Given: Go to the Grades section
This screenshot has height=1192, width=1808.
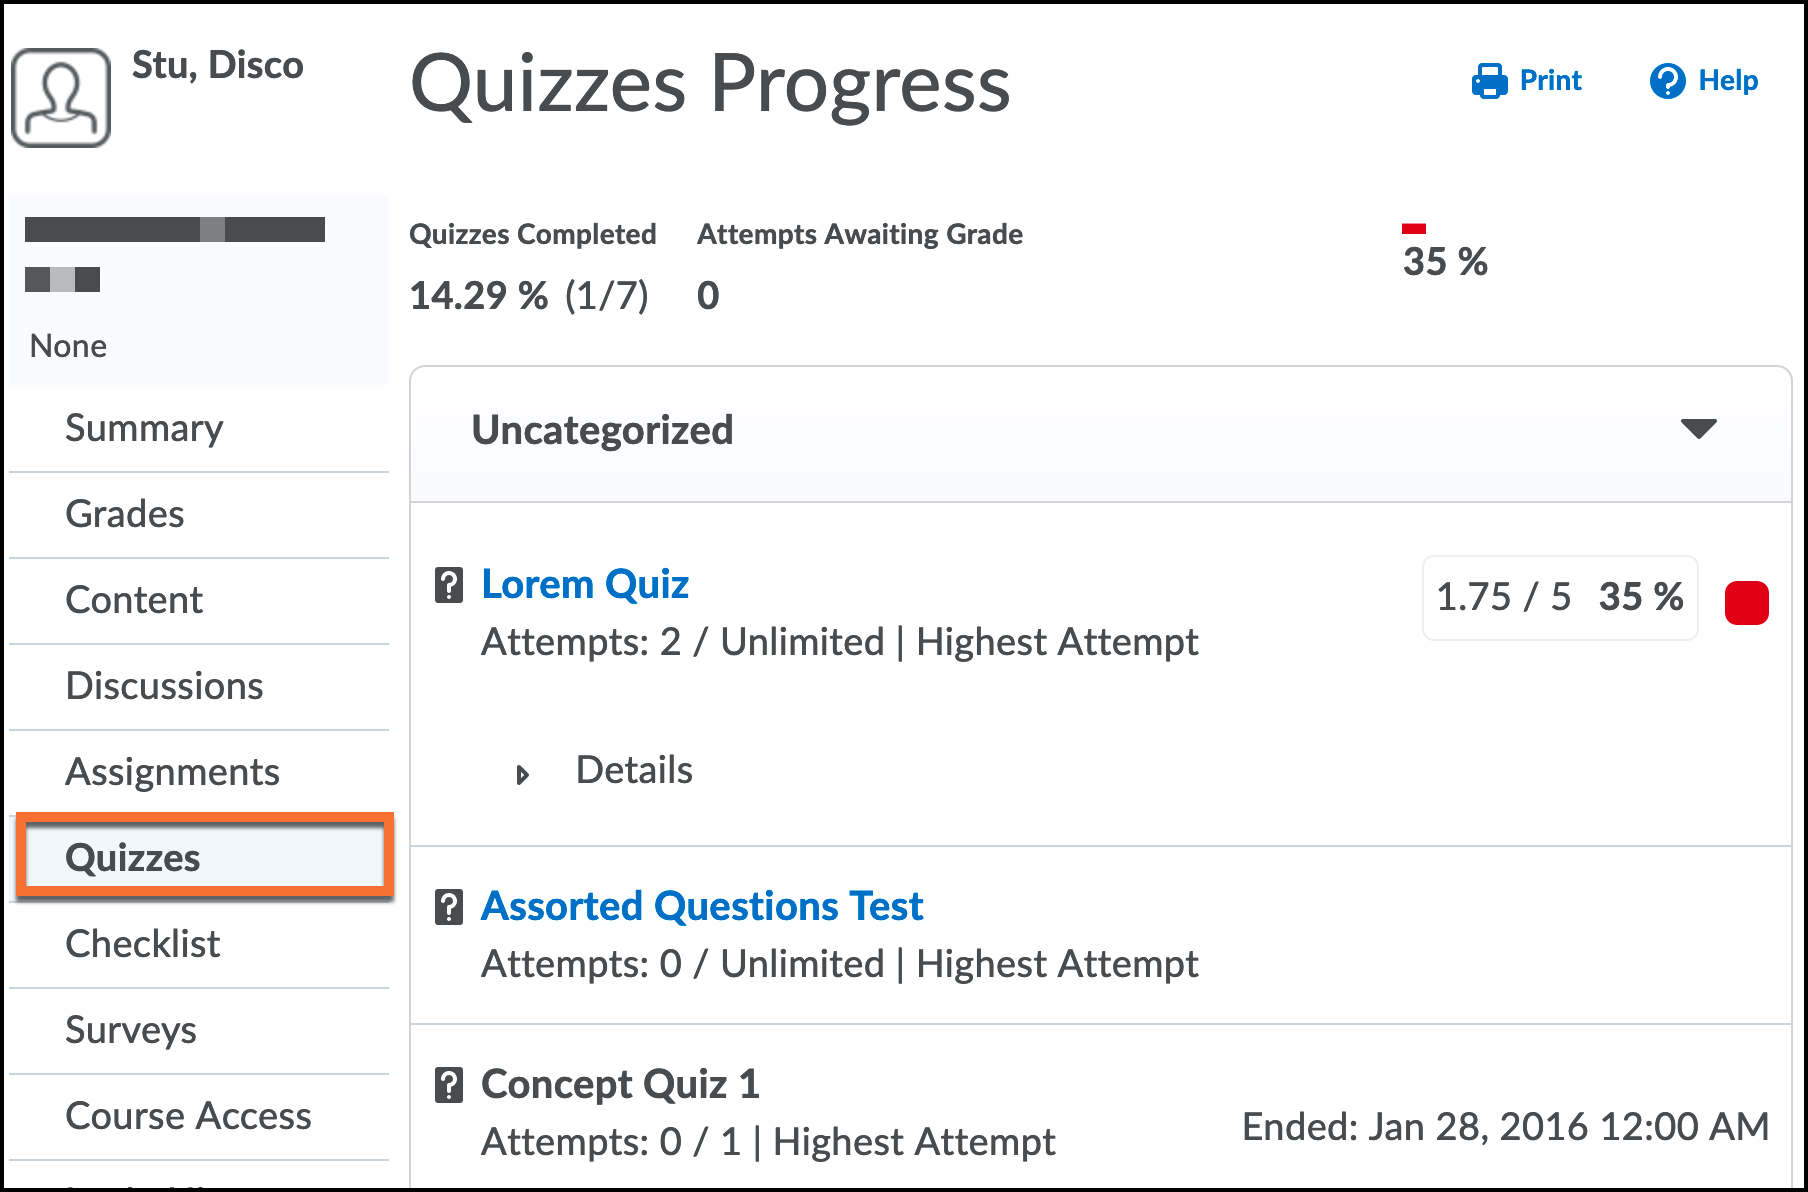Looking at the screenshot, I should [125, 514].
